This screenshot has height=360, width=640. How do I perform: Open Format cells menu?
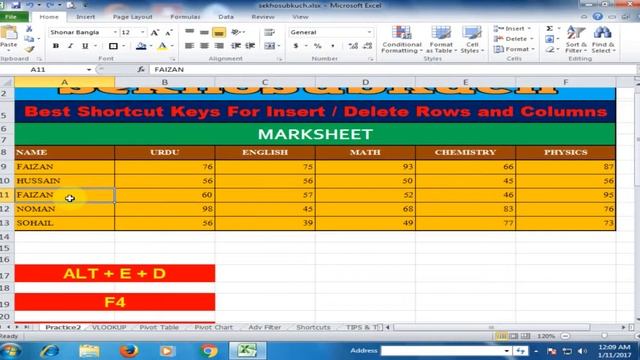(x=514, y=49)
